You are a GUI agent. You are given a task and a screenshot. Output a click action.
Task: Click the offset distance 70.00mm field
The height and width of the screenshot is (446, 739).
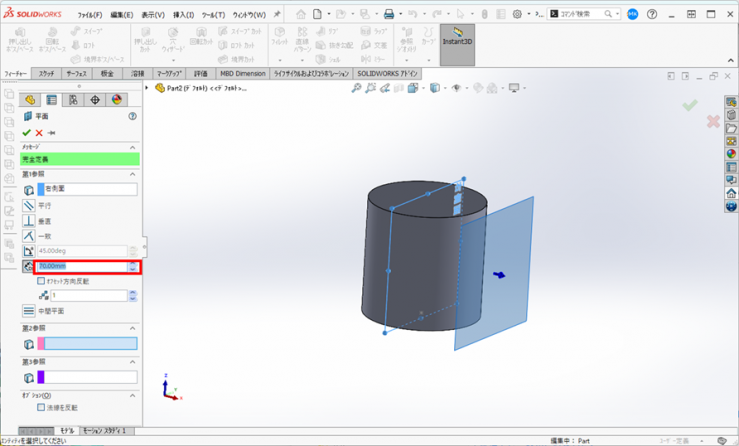click(80, 267)
